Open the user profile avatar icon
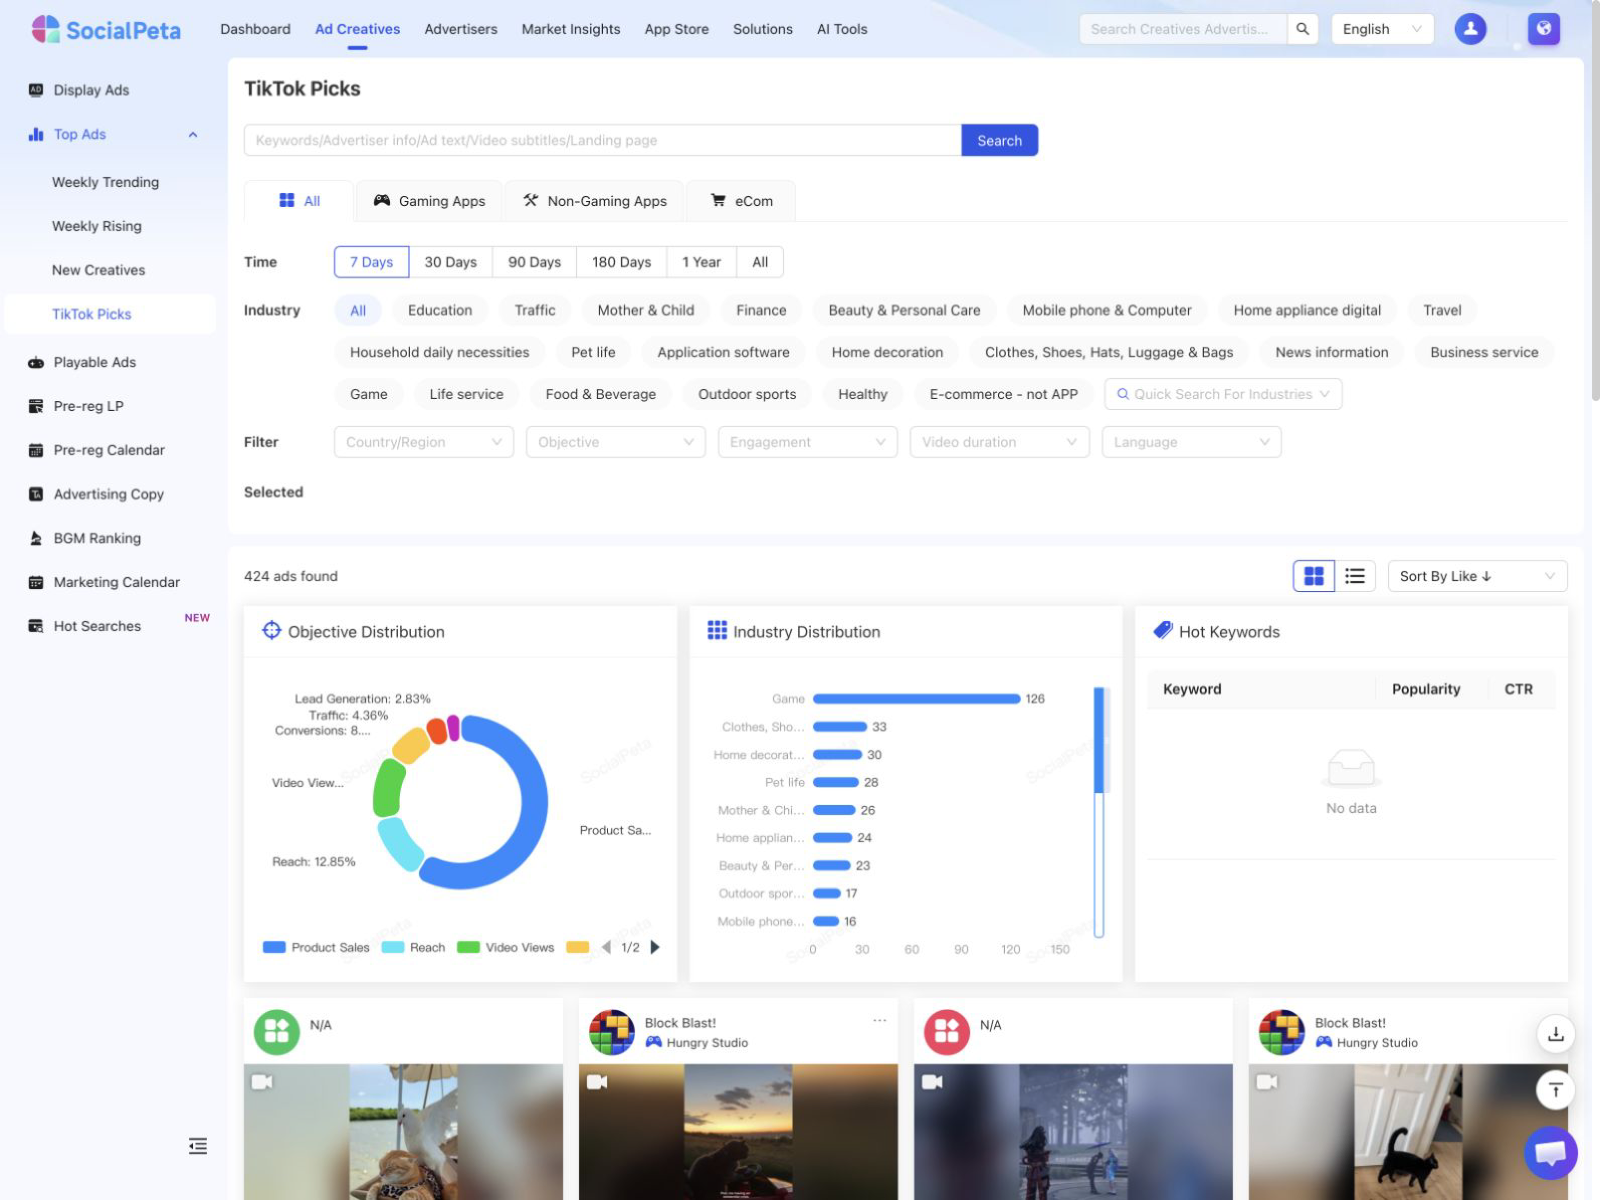The width and height of the screenshot is (1600, 1200). 1470,29
